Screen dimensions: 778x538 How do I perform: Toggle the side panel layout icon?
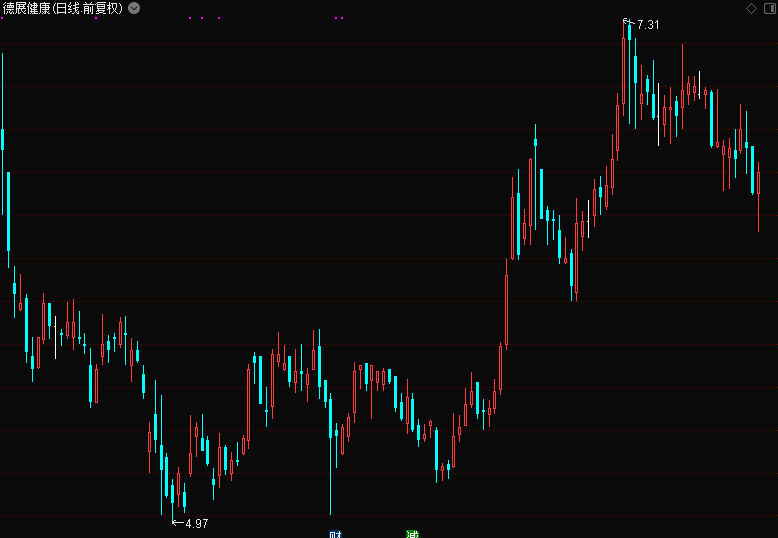[770, 8]
